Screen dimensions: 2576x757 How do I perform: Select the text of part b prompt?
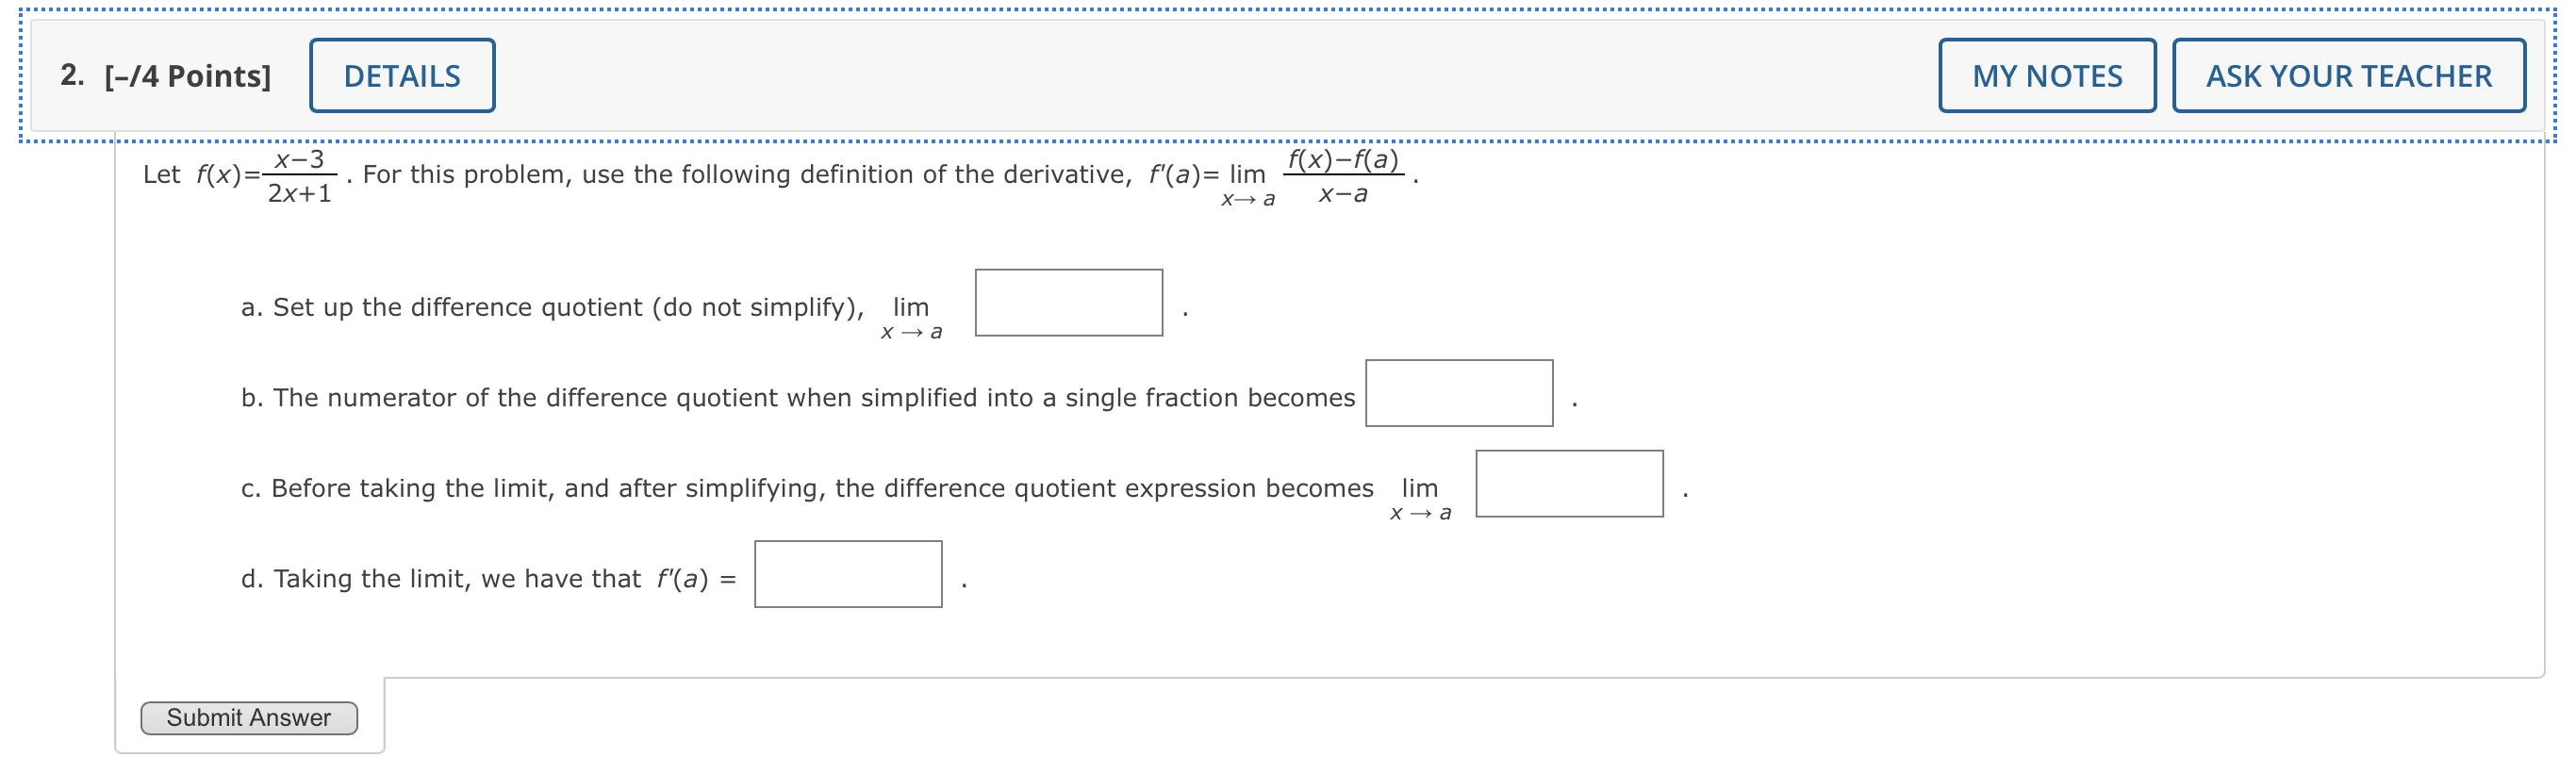(x=800, y=395)
